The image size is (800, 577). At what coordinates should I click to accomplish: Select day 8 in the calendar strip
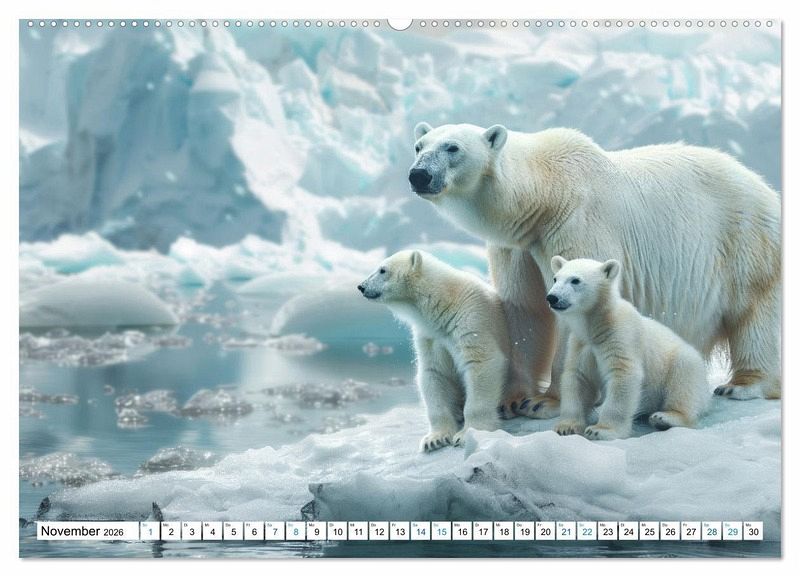295,531
